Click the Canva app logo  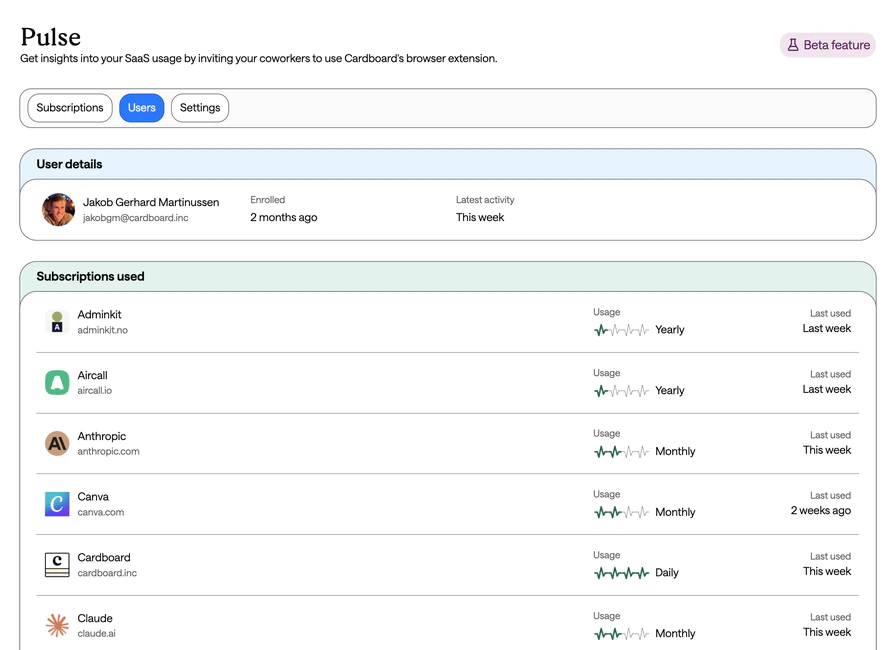57,504
